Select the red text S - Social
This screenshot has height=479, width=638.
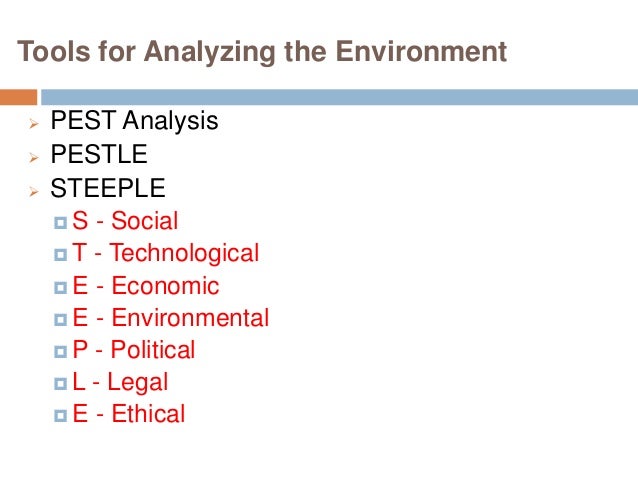pos(125,221)
